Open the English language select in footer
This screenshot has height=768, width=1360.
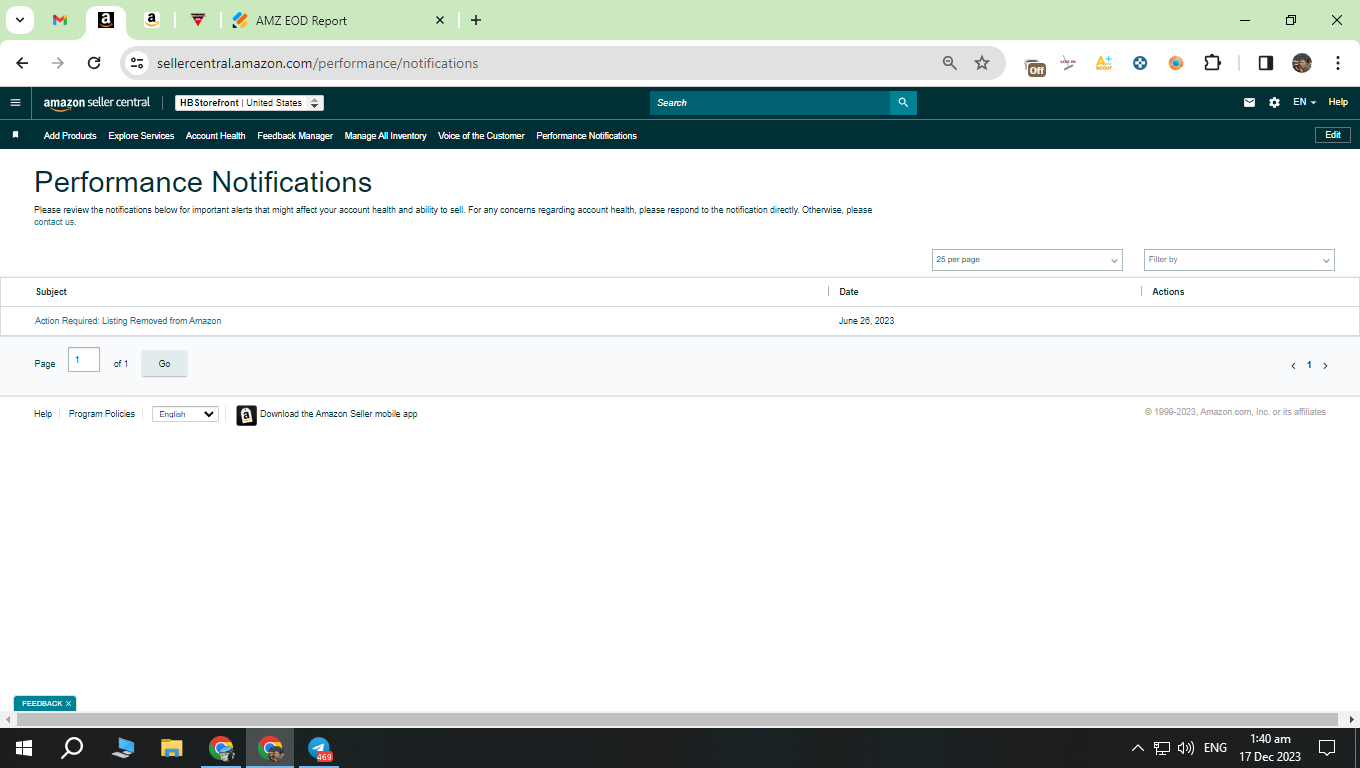click(185, 414)
